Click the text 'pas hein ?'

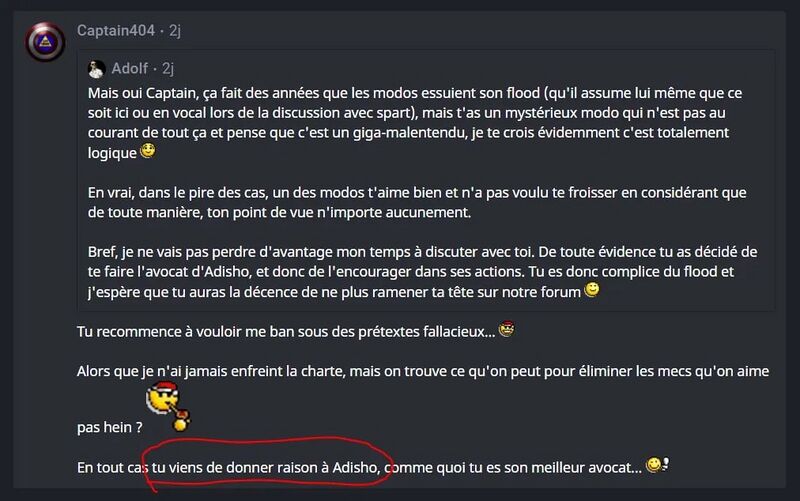point(110,427)
